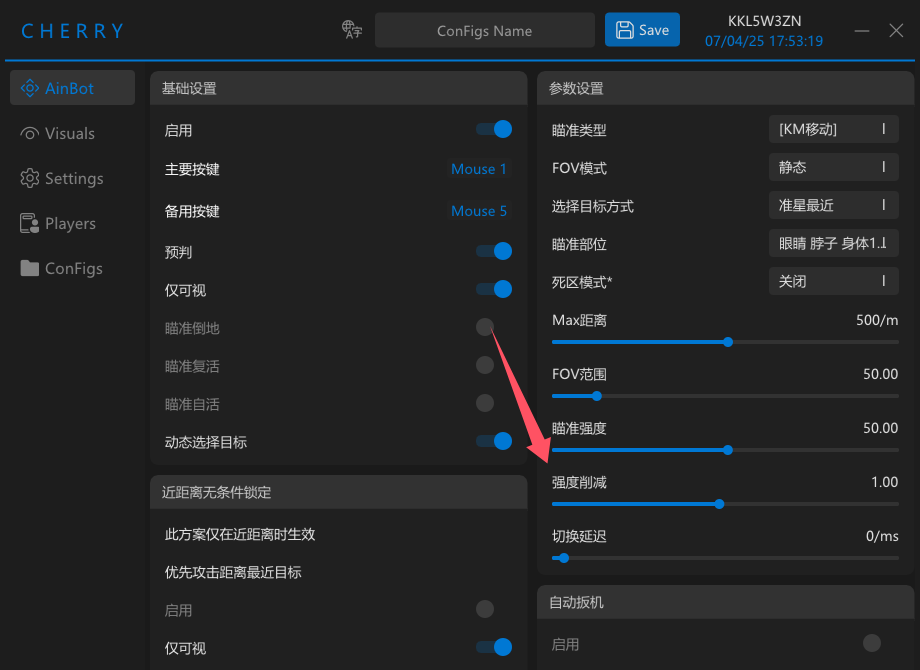The height and width of the screenshot is (670, 920).
Task: Click the FOV范围 slider handle
Action: tap(597, 396)
